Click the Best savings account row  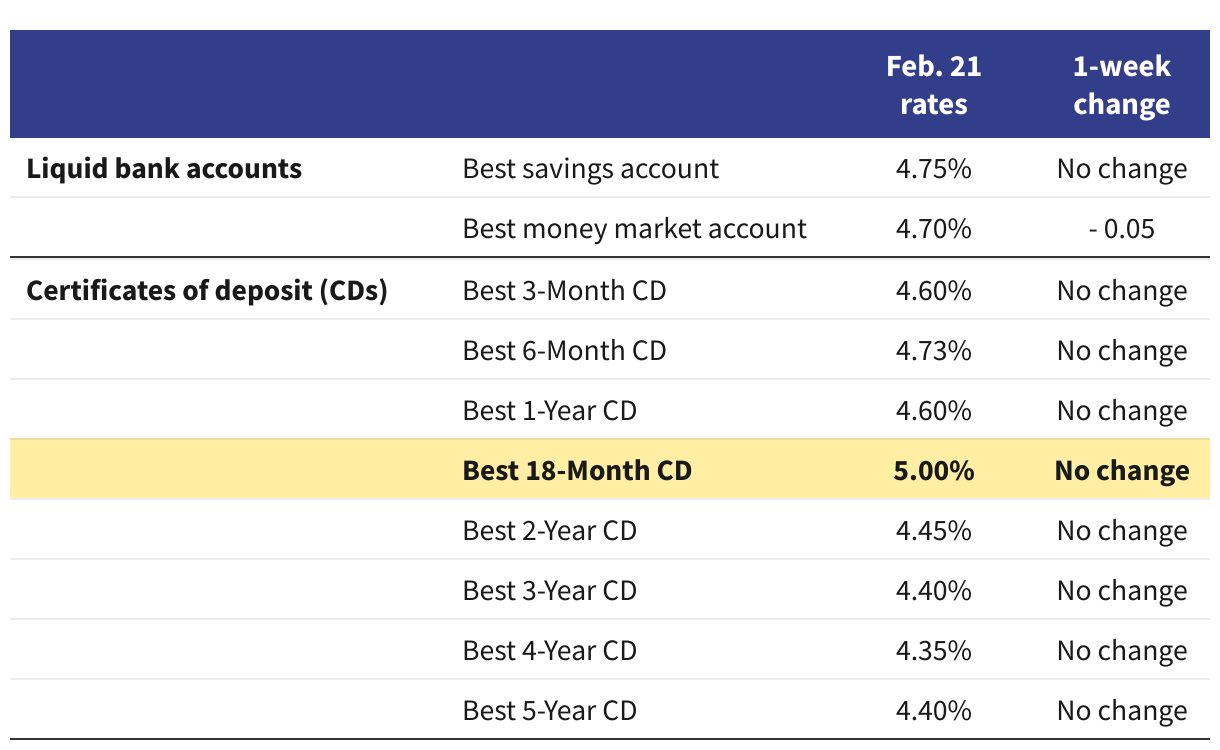coord(590,168)
